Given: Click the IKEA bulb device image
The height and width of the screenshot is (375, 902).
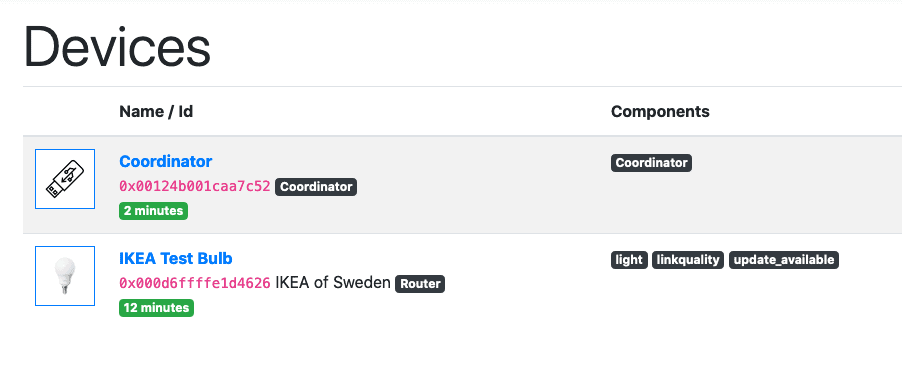Looking at the screenshot, I should 65,276.
